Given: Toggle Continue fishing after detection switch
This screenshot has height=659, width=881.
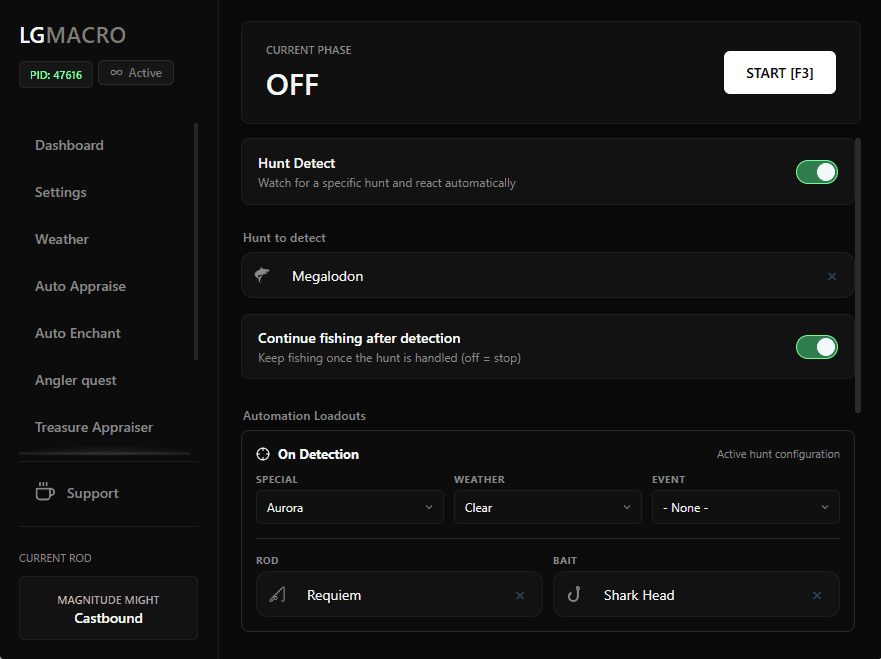Looking at the screenshot, I should 816,347.
